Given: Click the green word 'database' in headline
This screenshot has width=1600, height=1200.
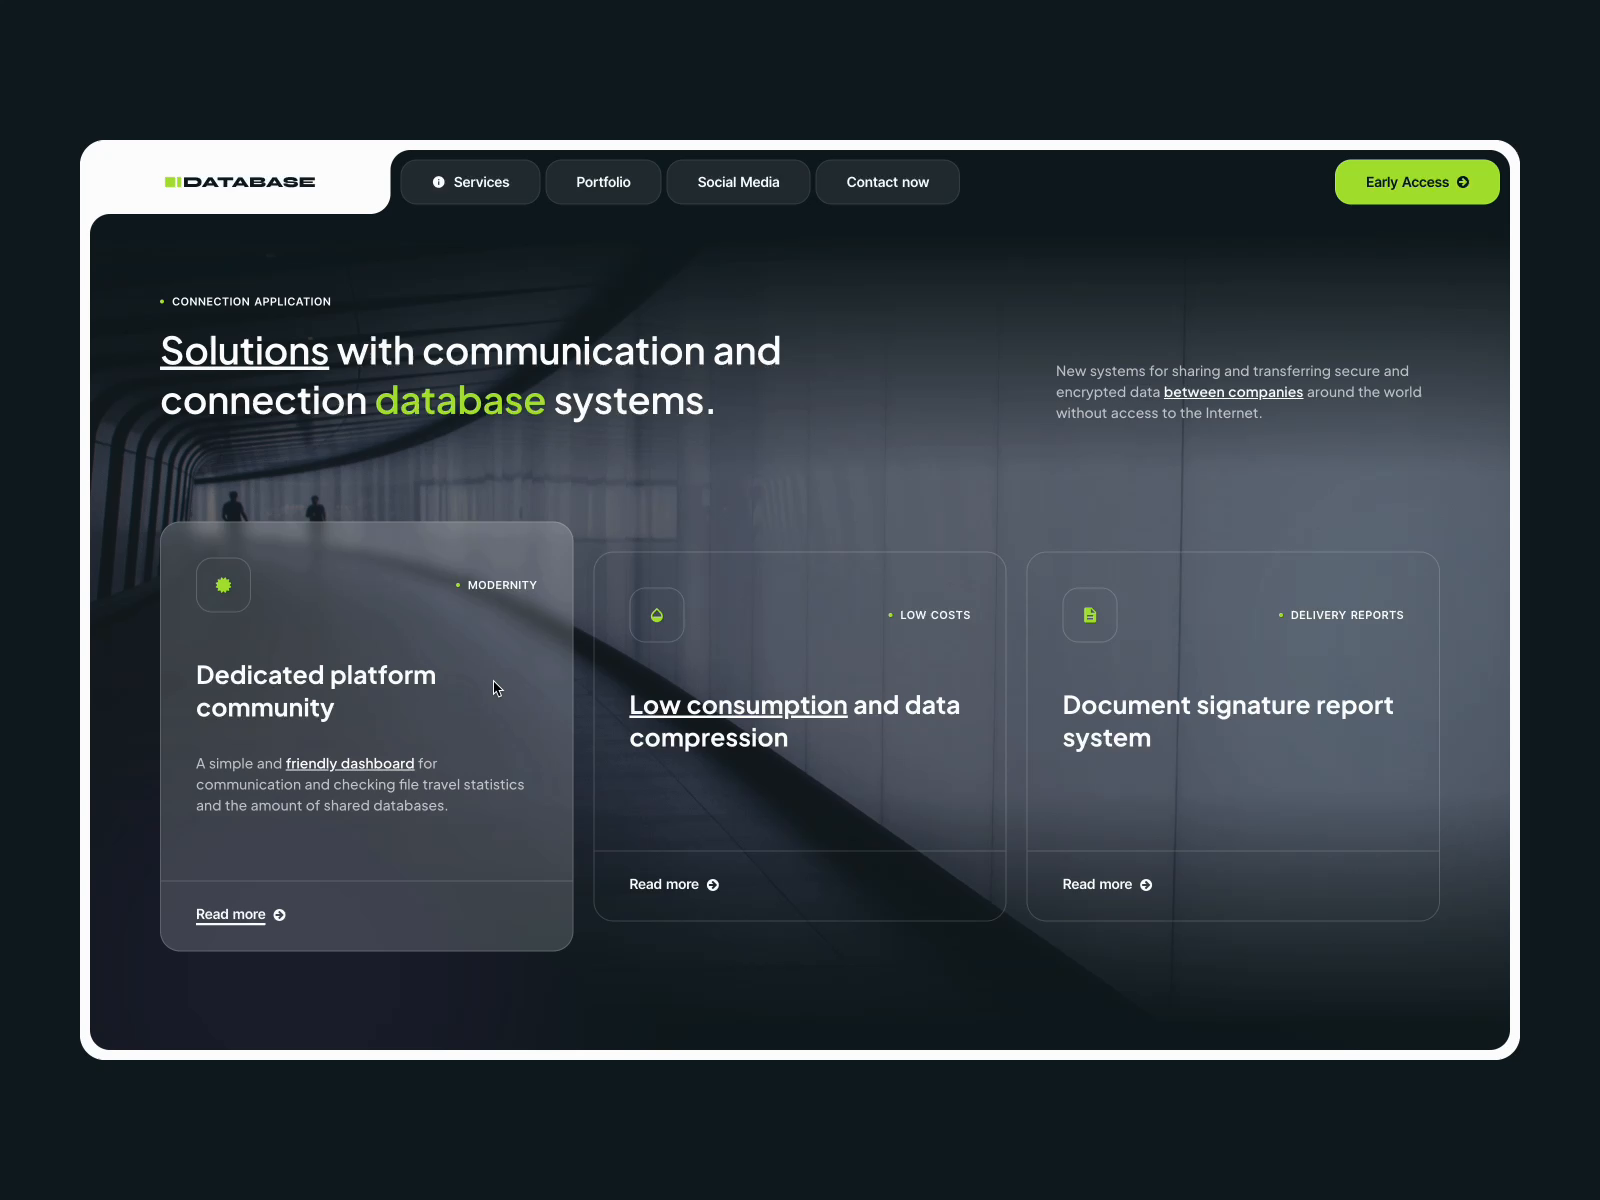Looking at the screenshot, I should tap(460, 401).
